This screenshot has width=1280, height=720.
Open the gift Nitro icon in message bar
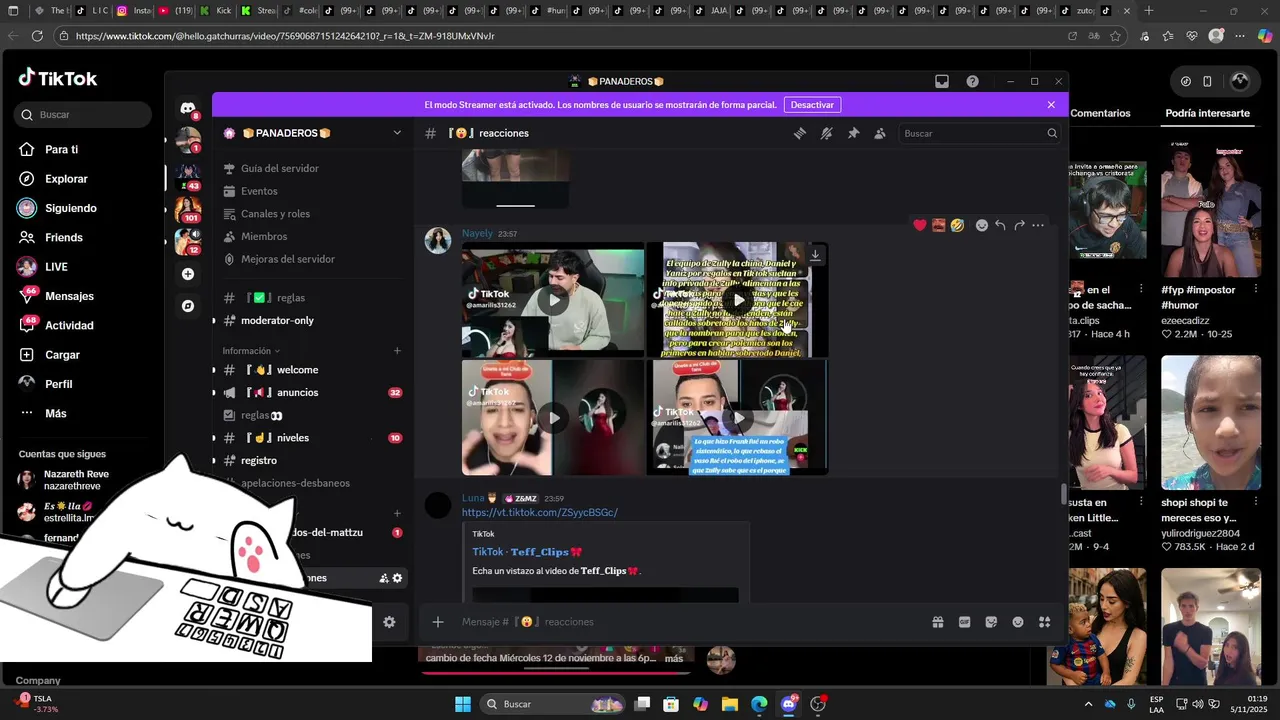[938, 622]
